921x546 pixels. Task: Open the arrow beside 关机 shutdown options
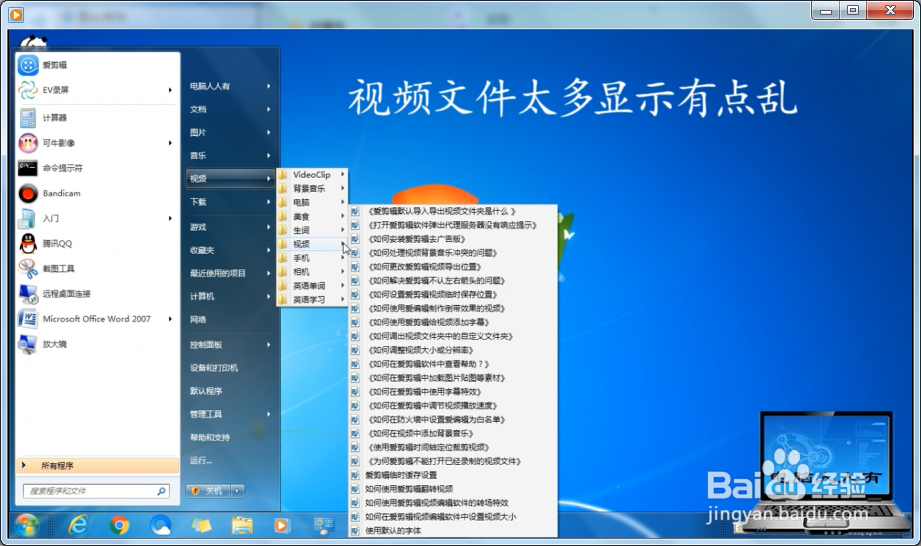tap(238, 491)
